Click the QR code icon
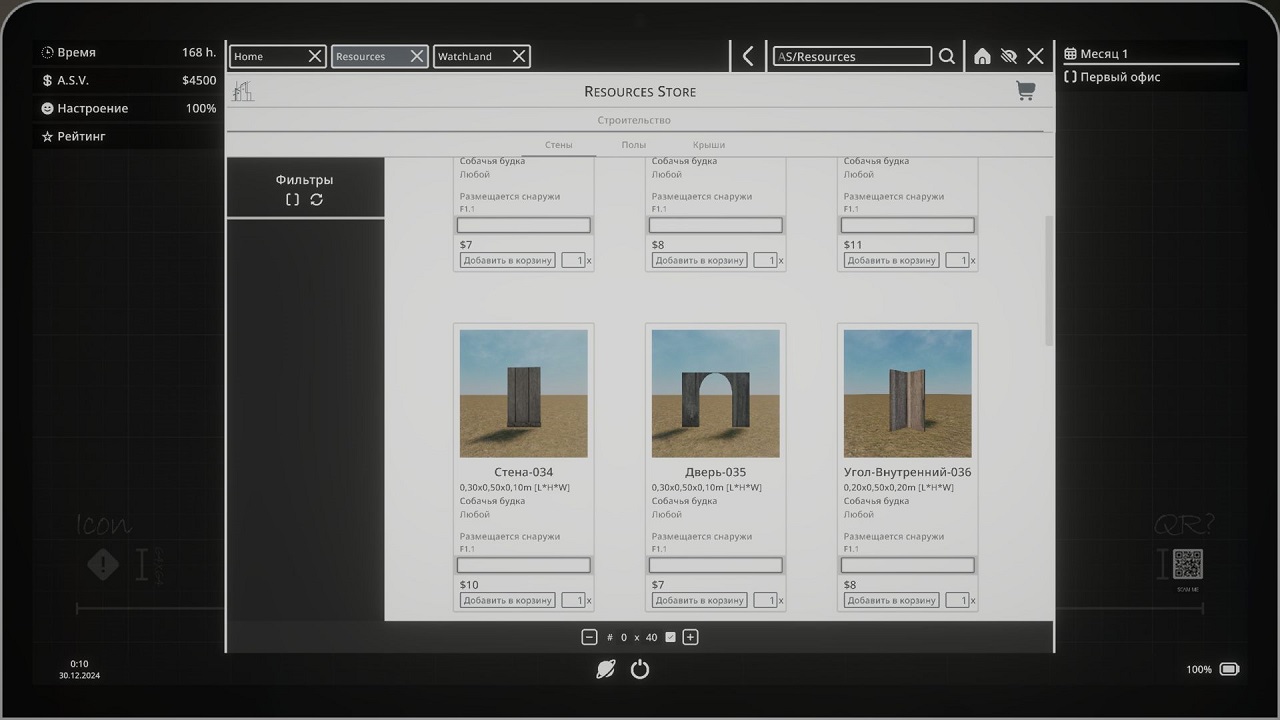Image resolution: width=1280 pixels, height=720 pixels. [1187, 564]
